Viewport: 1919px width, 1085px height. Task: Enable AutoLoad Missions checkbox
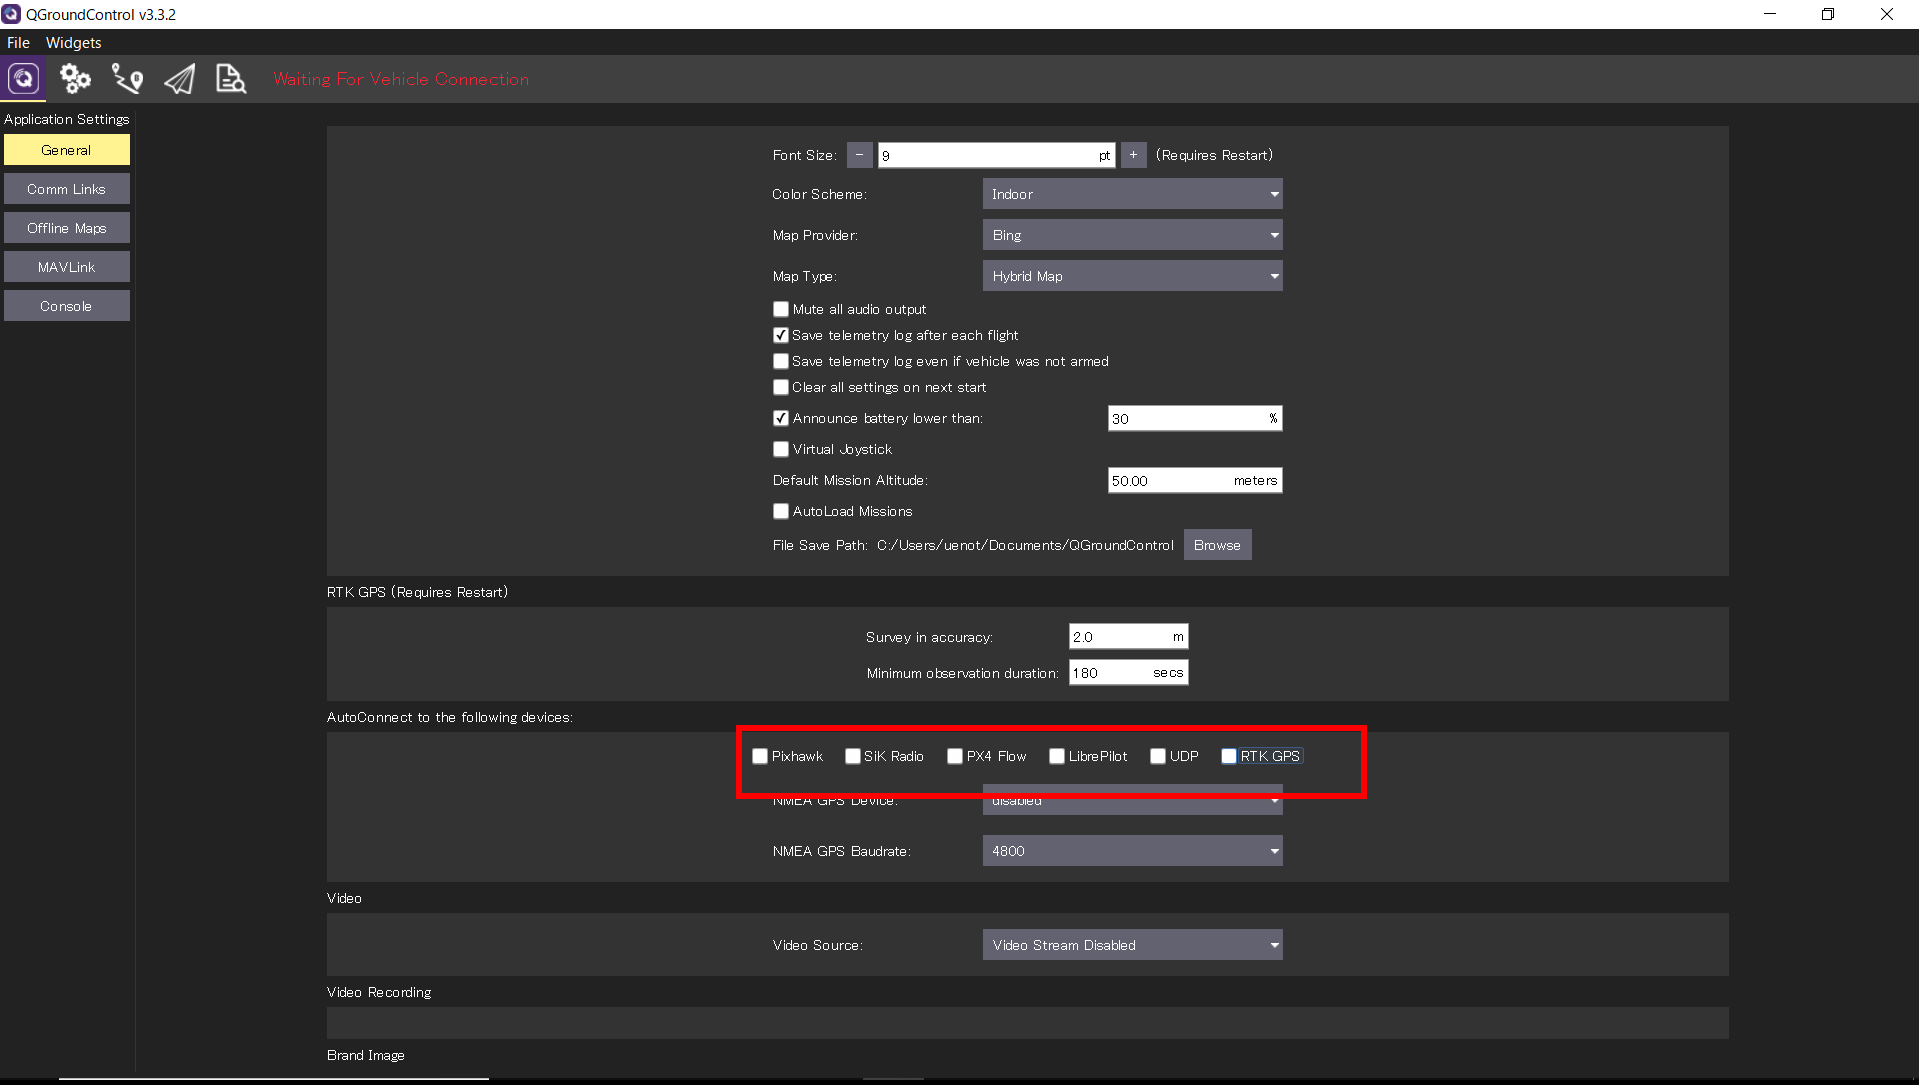781,511
